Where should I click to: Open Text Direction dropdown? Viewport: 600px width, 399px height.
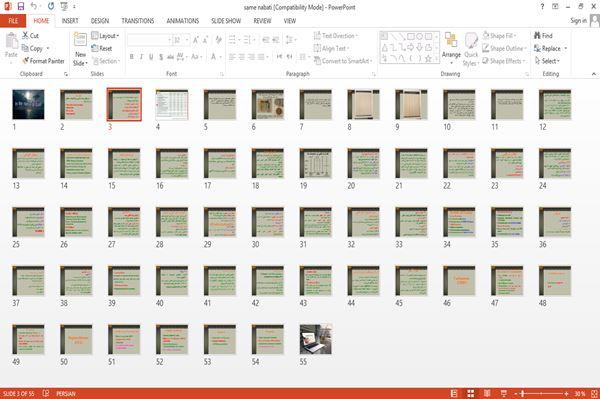click(x=336, y=36)
